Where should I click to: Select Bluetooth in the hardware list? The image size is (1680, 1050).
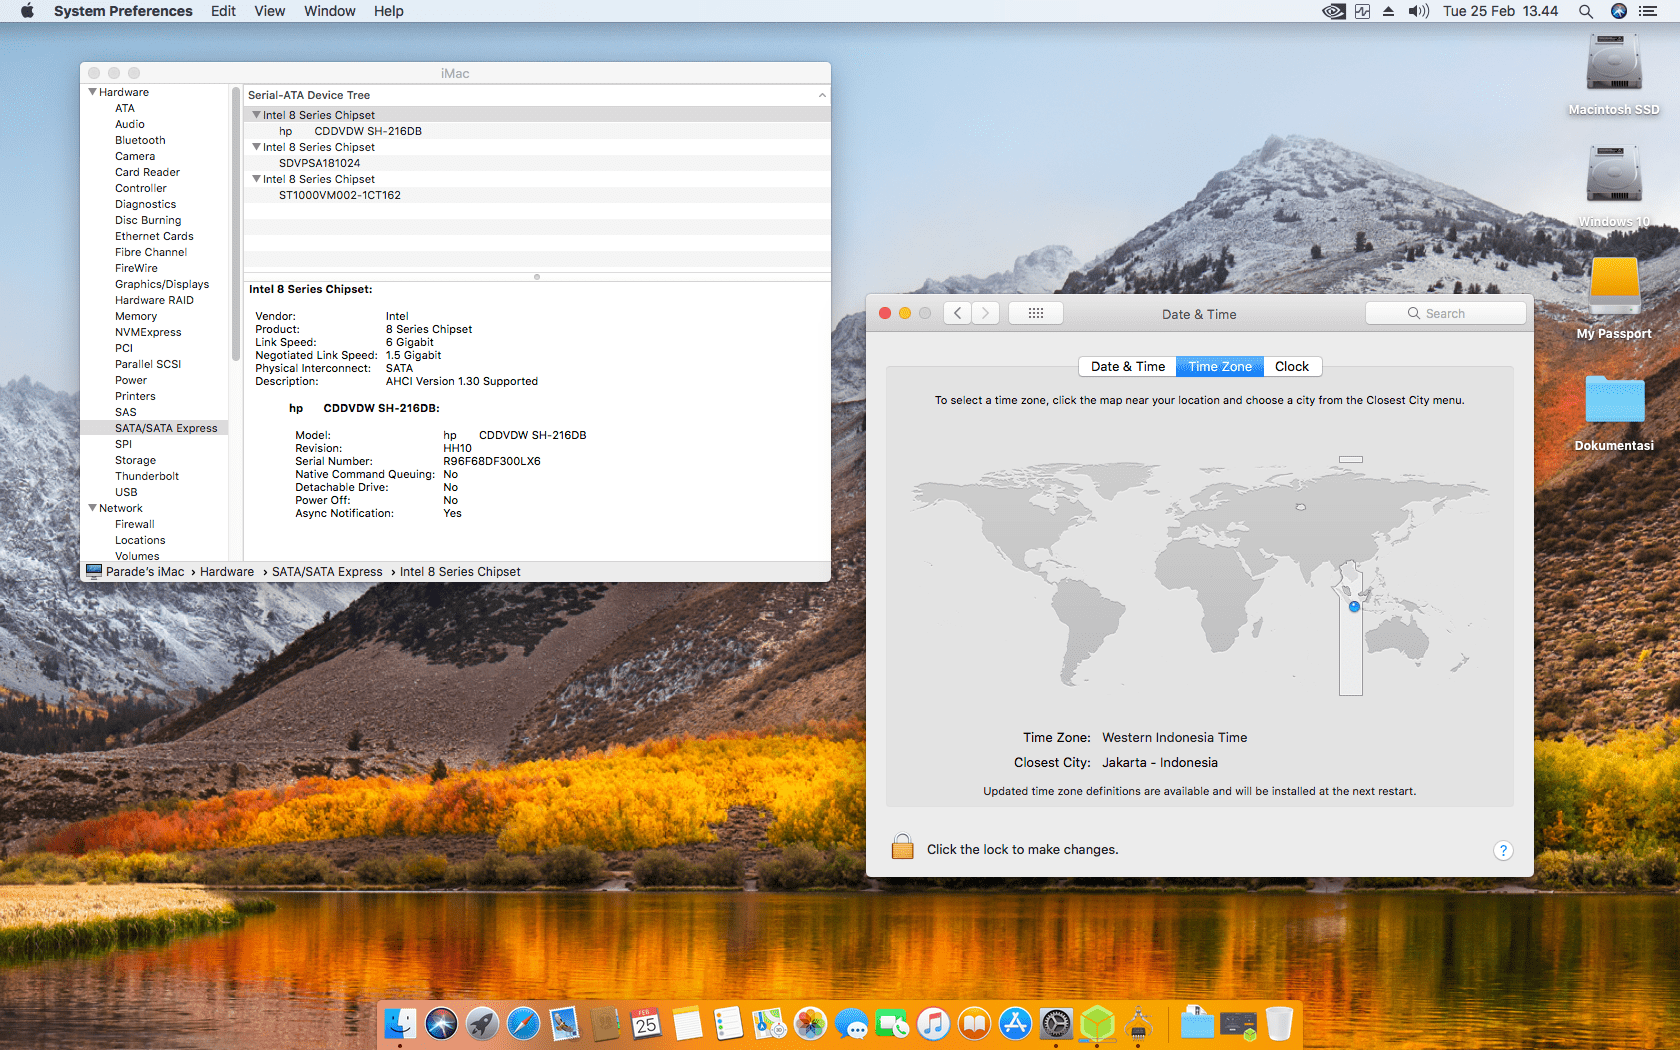click(140, 140)
